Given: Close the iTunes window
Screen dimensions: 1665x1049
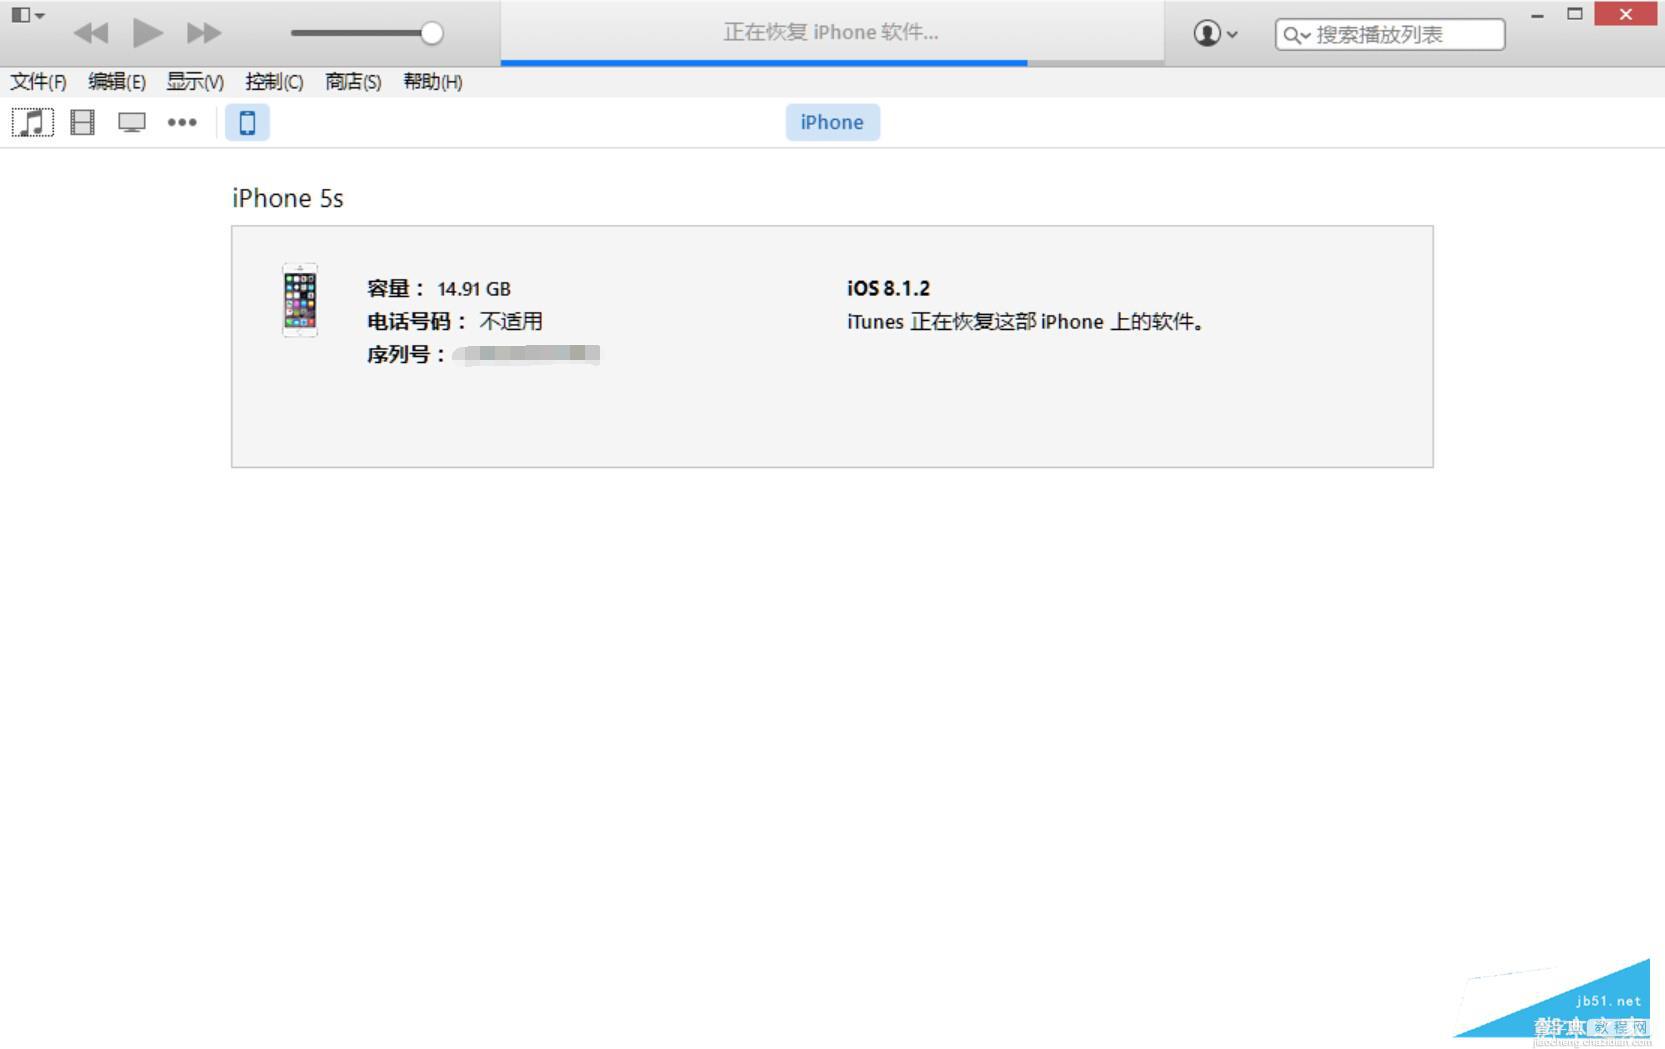Looking at the screenshot, I should coord(1626,14).
